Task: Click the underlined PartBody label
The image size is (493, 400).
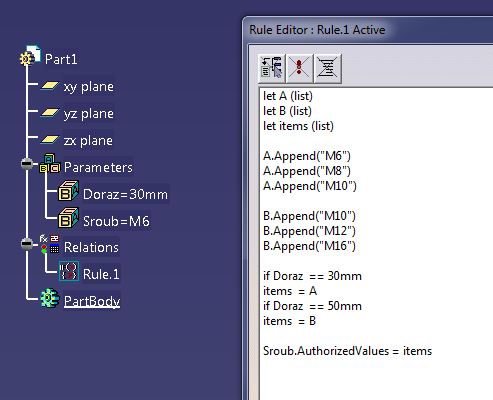Action: [92, 301]
